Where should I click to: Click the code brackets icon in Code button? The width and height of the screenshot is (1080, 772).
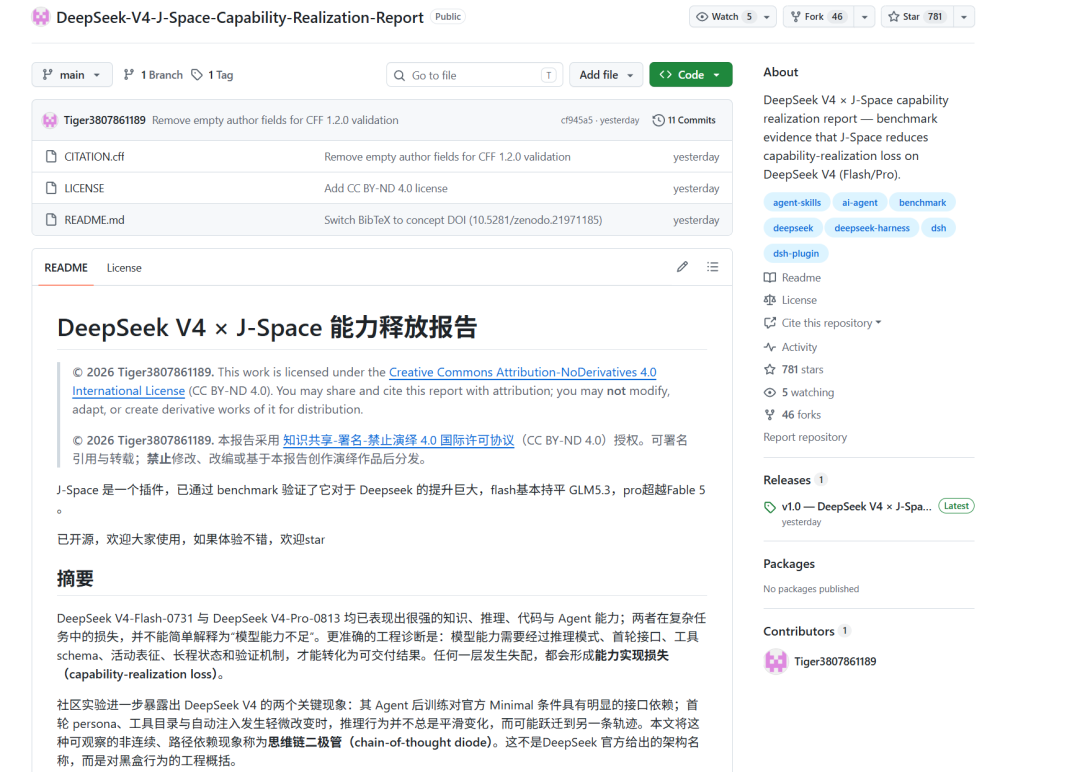point(665,74)
